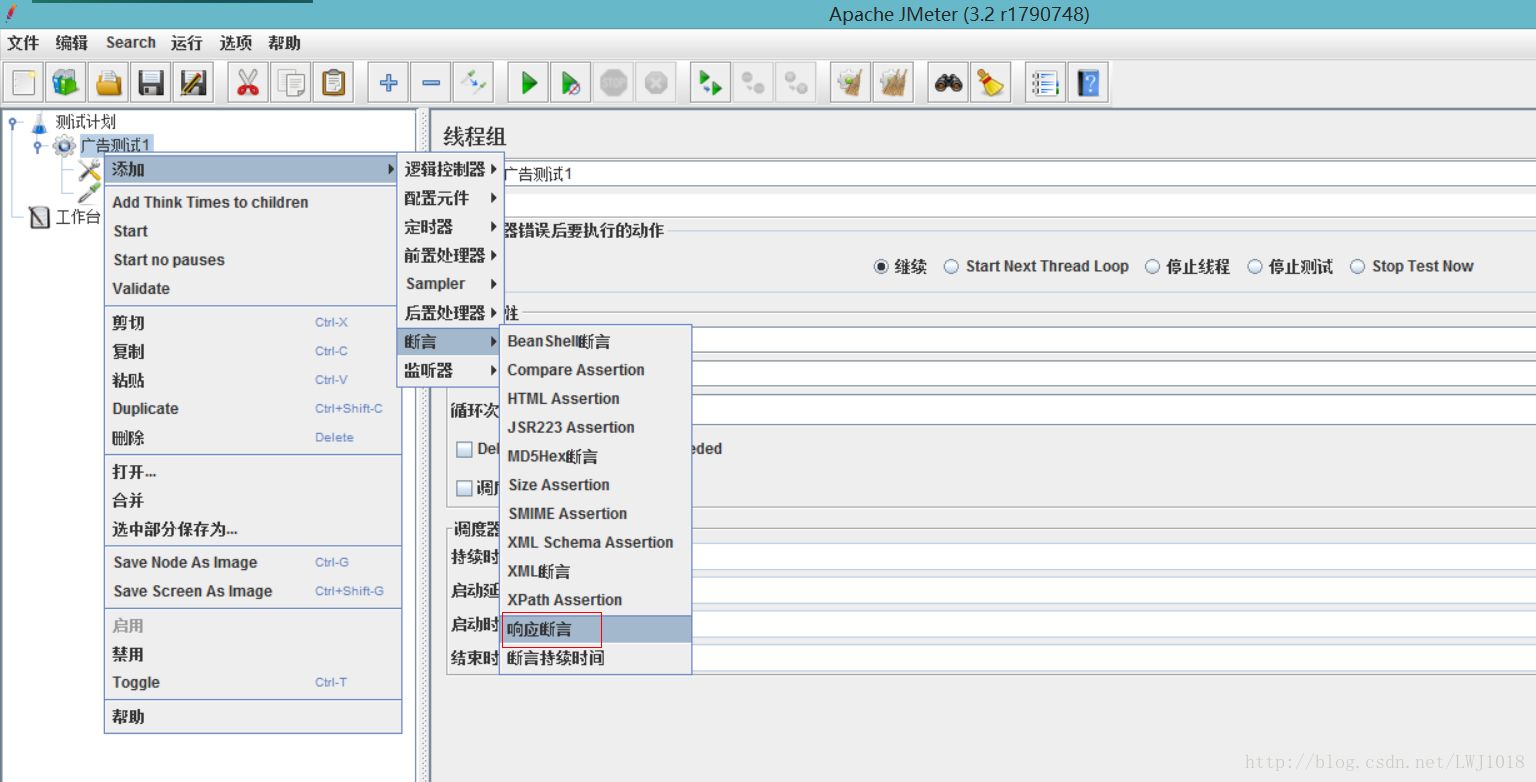Choose JSR223 Assertion from the submenu
This screenshot has width=1536, height=782.
[596, 427]
